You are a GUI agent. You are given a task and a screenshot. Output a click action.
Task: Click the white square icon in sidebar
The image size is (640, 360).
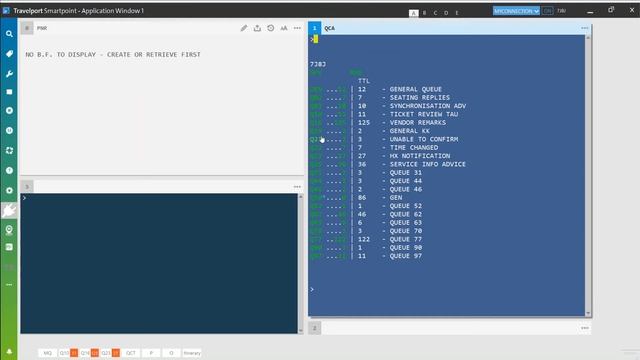(x=9, y=92)
